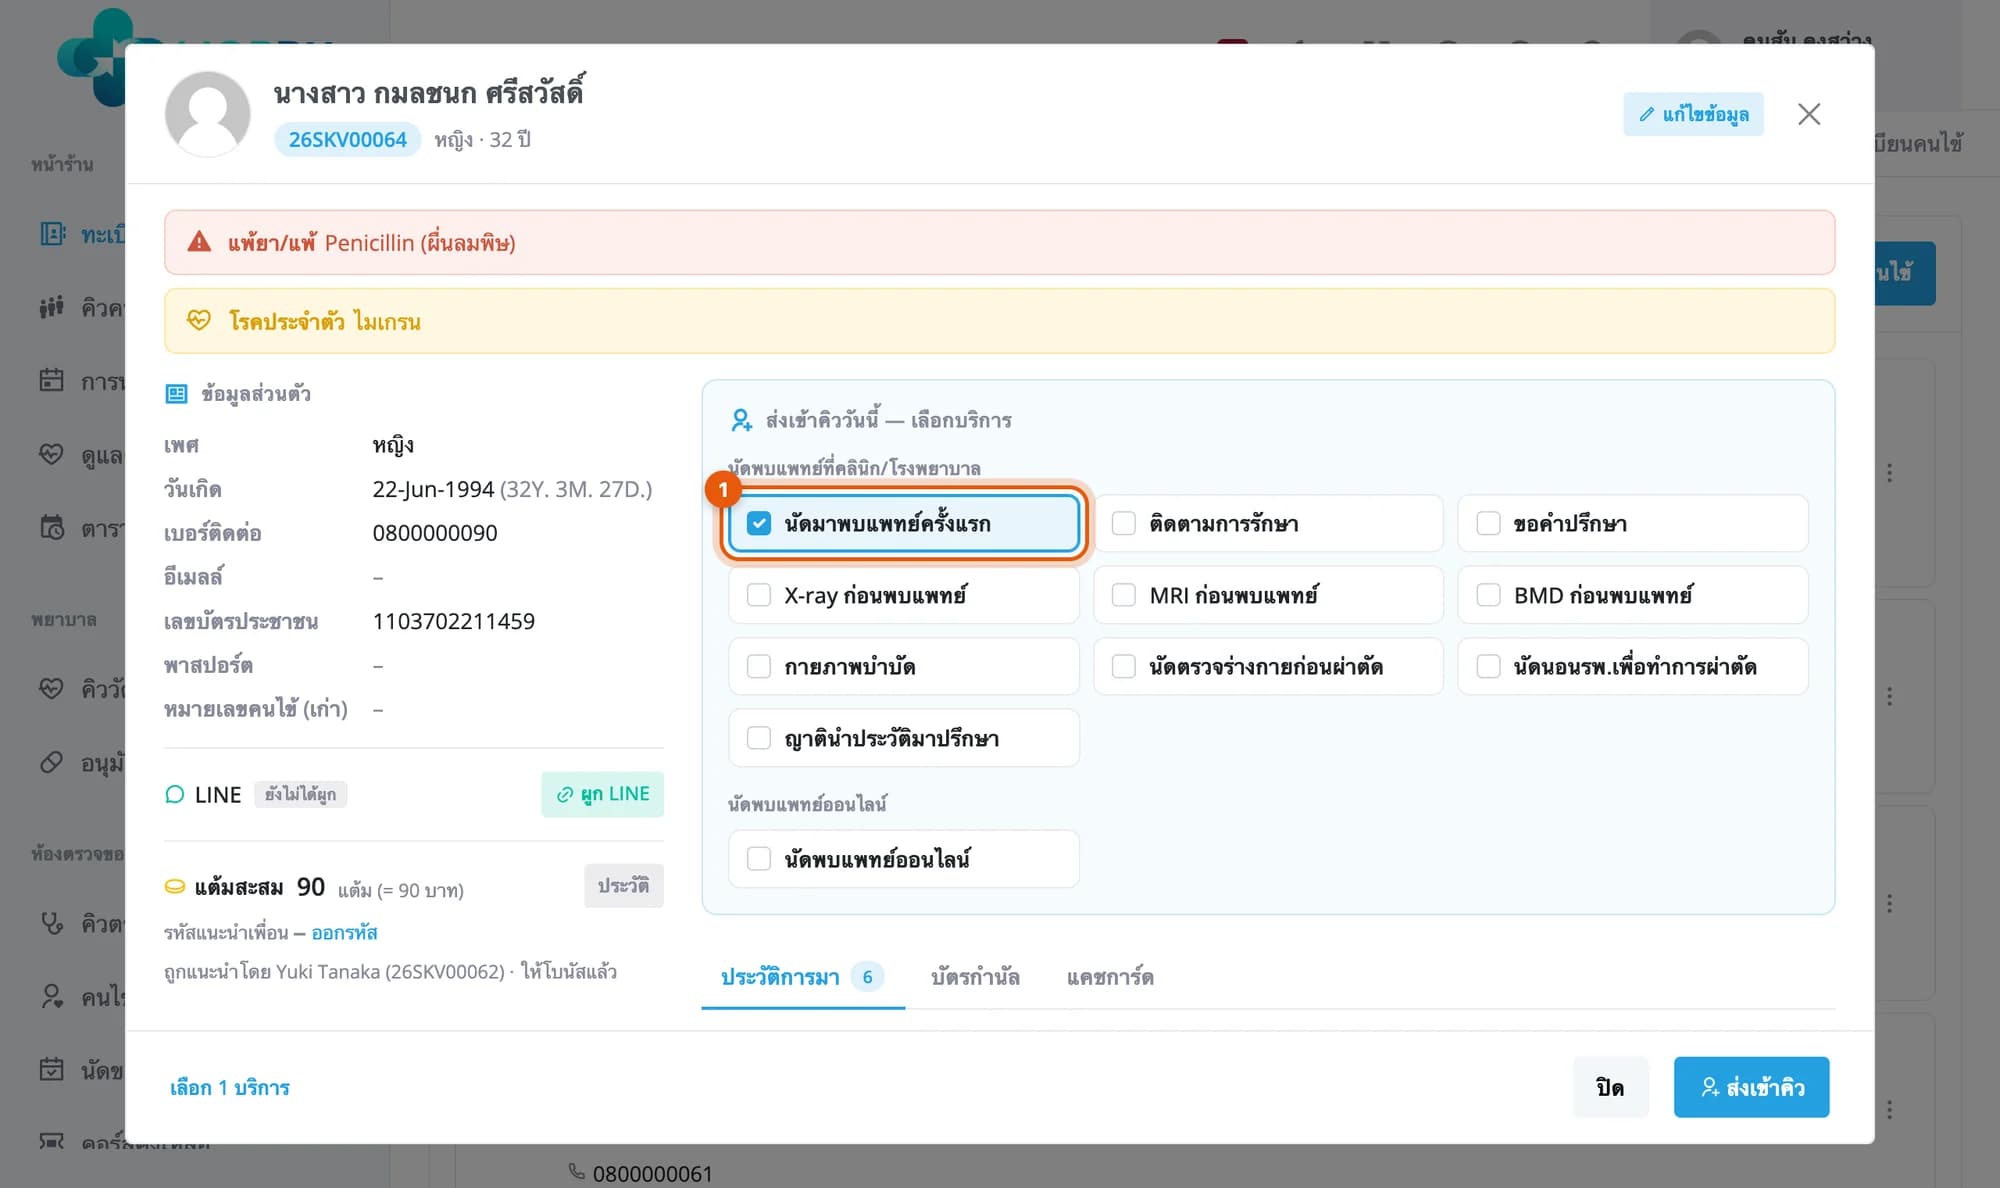Viewport: 2000px width, 1188px height.
Task: Click เลือก 1 บริการ footer text
Action: (x=230, y=1087)
